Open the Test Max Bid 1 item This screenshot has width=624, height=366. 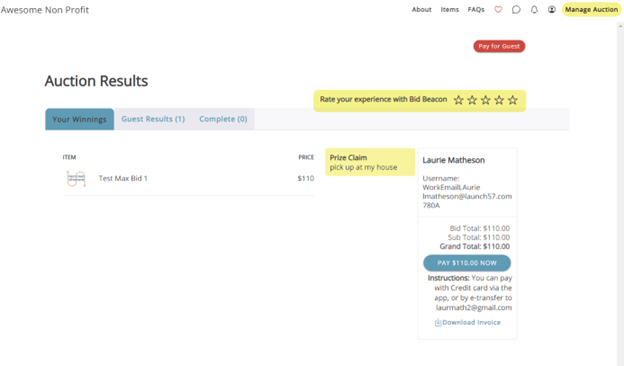tap(123, 178)
